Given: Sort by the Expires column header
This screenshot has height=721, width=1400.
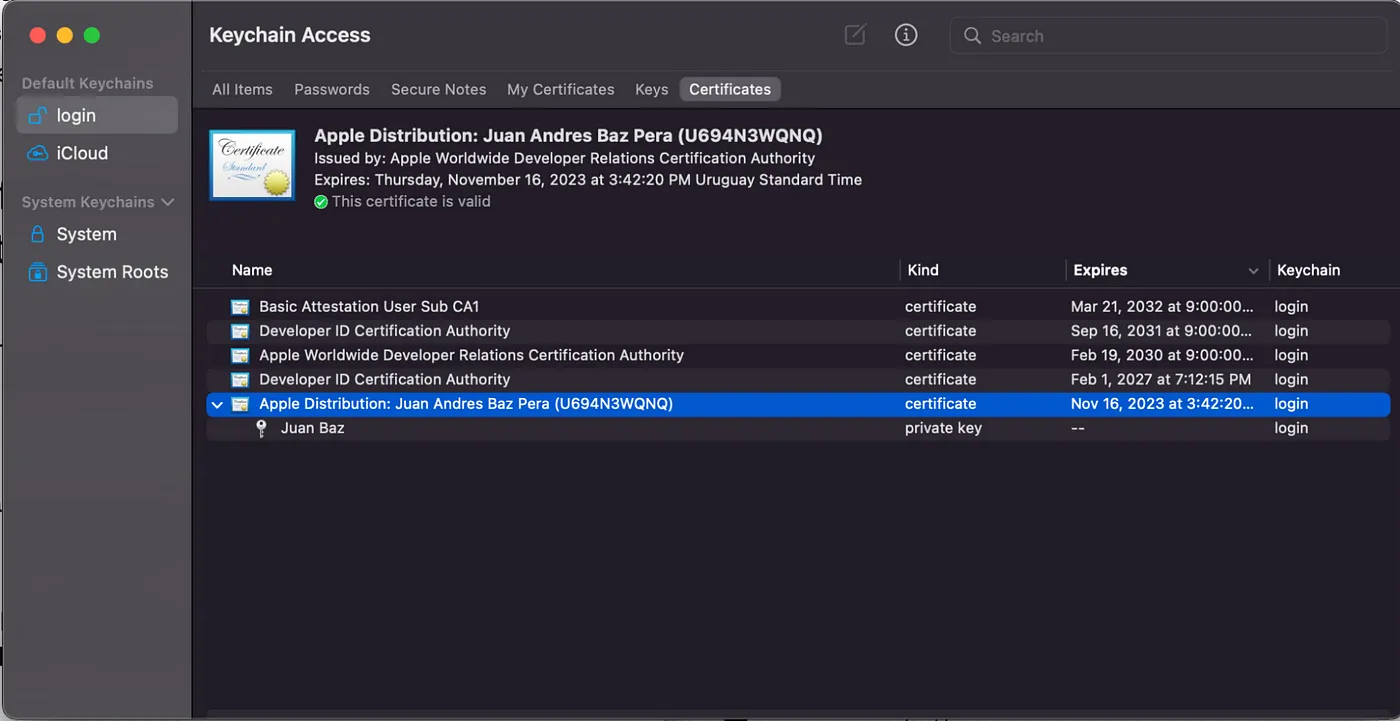Looking at the screenshot, I should (1100, 270).
